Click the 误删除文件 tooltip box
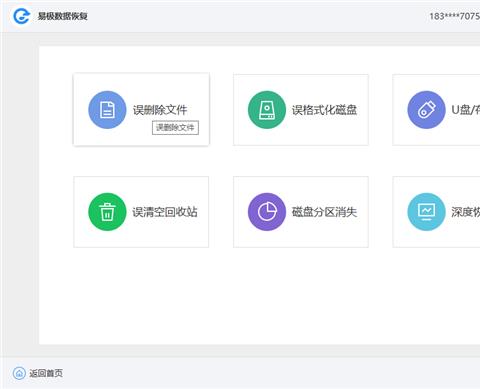Viewport: 480px width, 389px height. click(175, 128)
